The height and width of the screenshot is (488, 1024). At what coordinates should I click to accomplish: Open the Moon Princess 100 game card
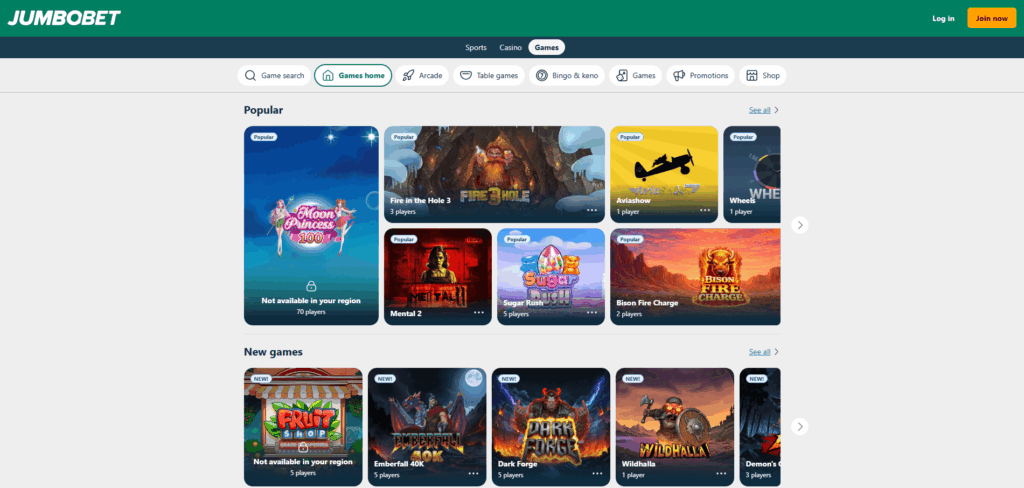tap(312, 225)
